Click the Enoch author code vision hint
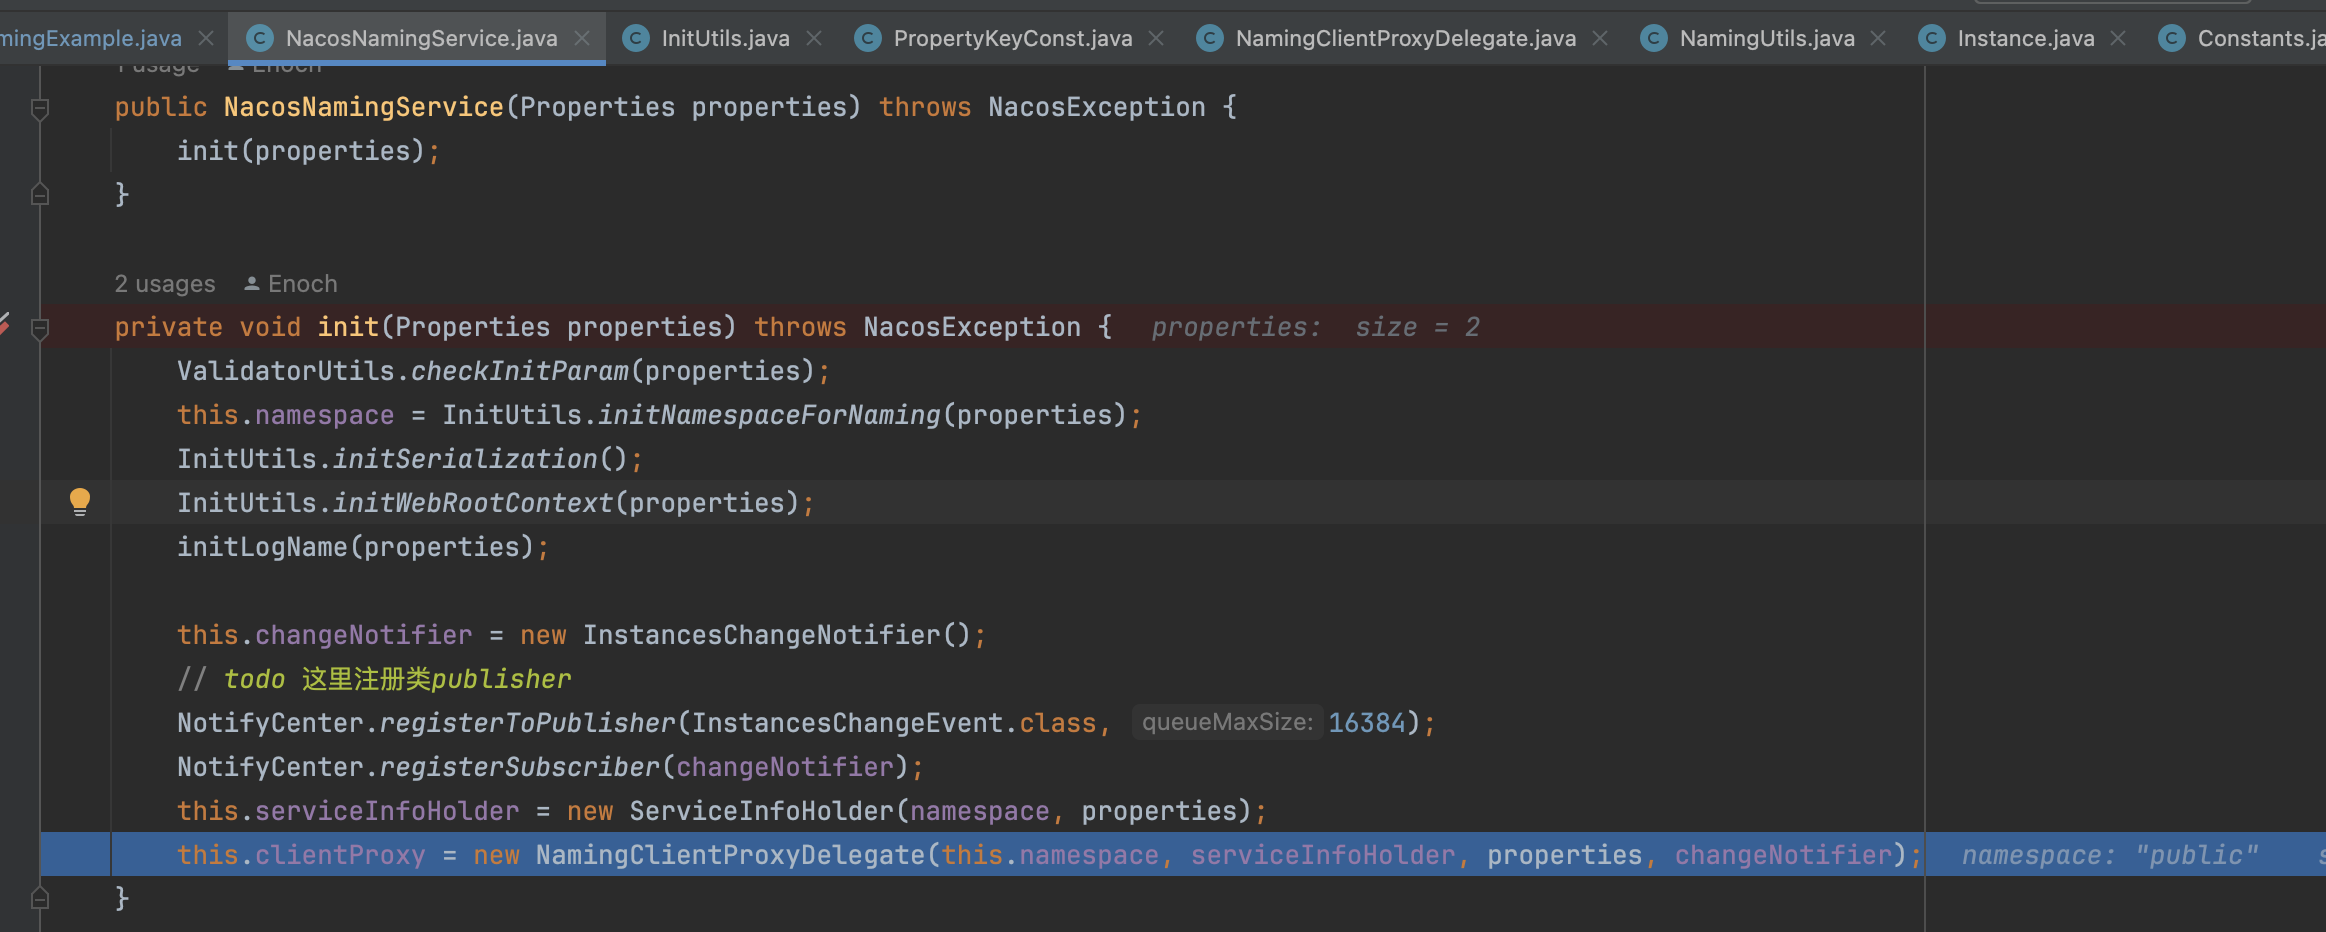 point(291,284)
